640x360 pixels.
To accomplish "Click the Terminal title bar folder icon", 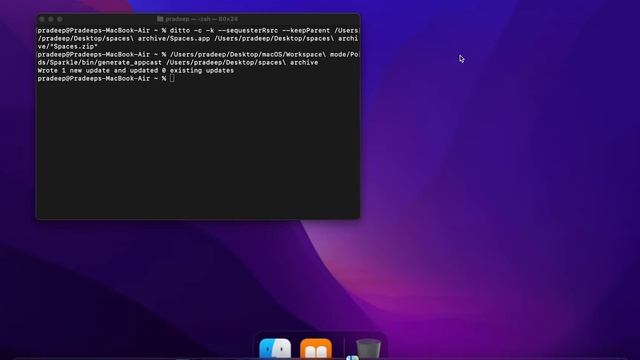I will (x=160, y=19).
